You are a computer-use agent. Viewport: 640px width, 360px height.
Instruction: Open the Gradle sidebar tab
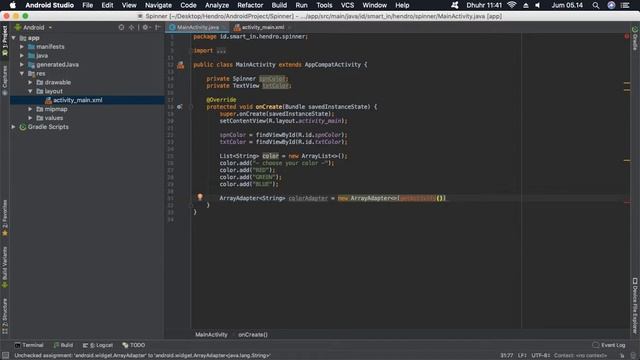point(635,38)
